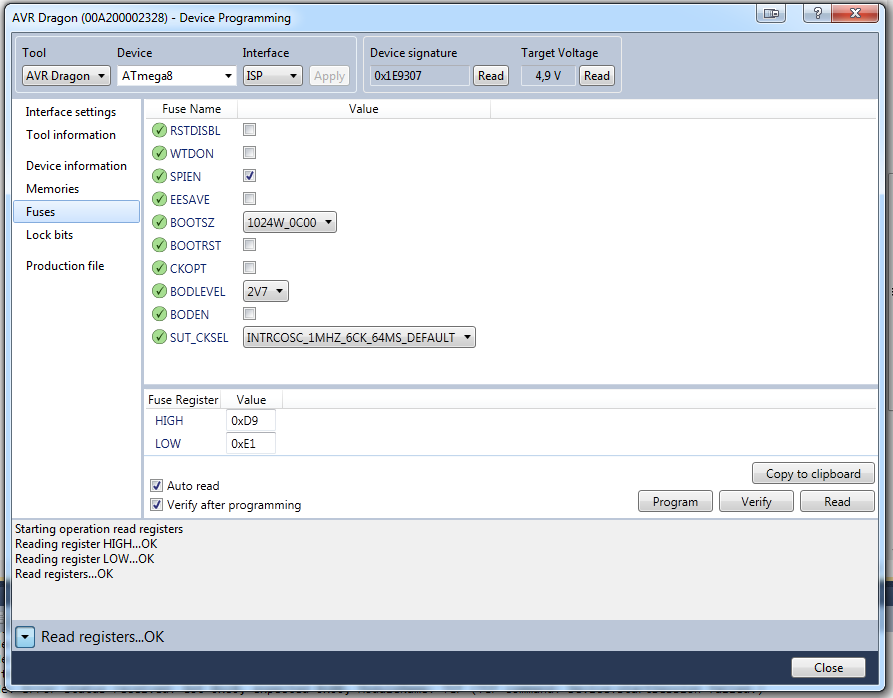Screen dimensions: 893x698
Task: Read the target voltage
Action: [597, 76]
